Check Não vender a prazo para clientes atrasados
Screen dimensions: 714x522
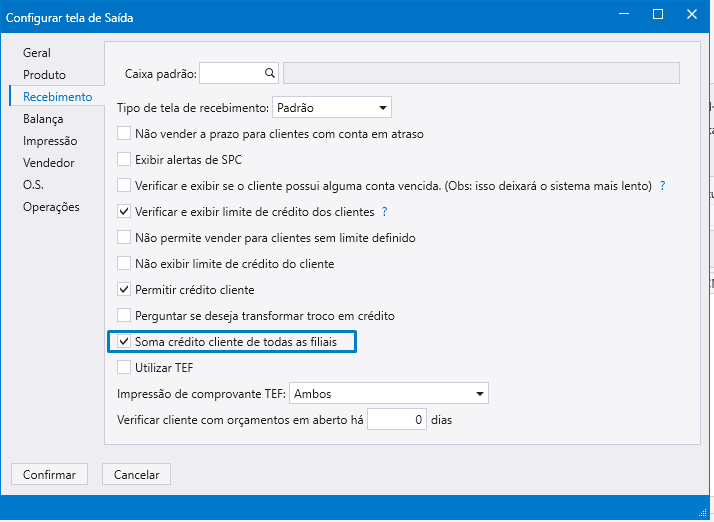click(x=124, y=133)
